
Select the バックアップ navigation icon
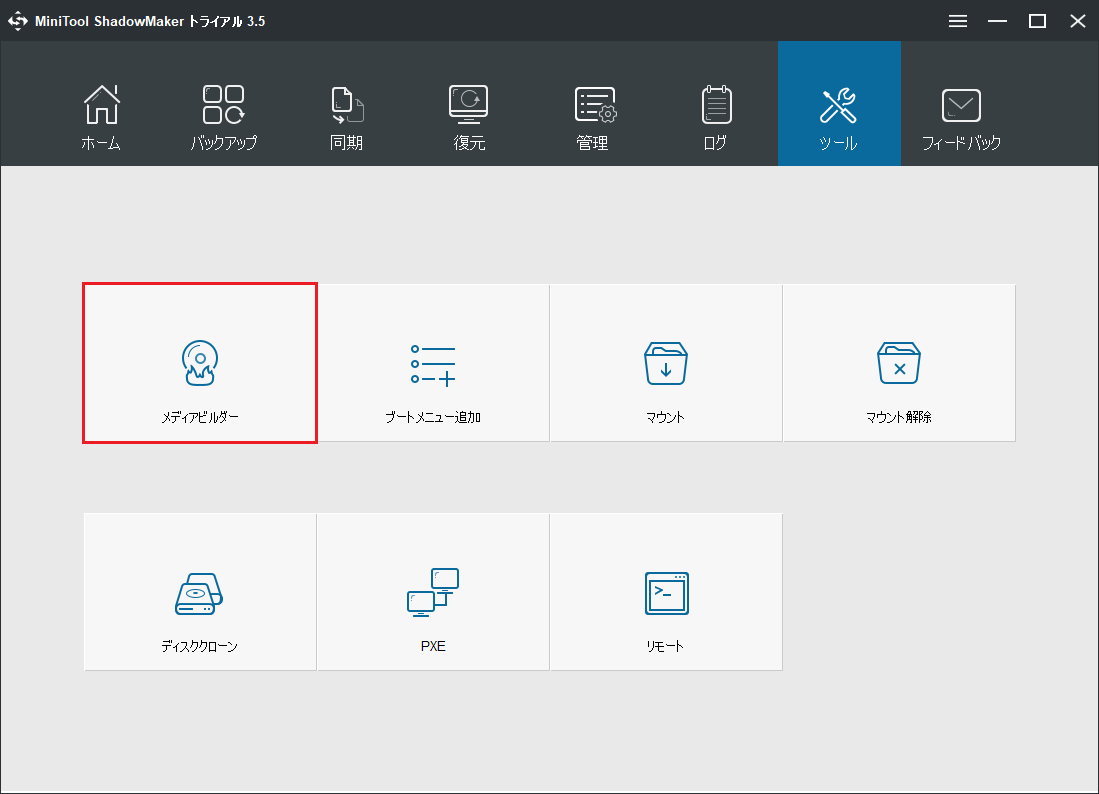point(223,103)
